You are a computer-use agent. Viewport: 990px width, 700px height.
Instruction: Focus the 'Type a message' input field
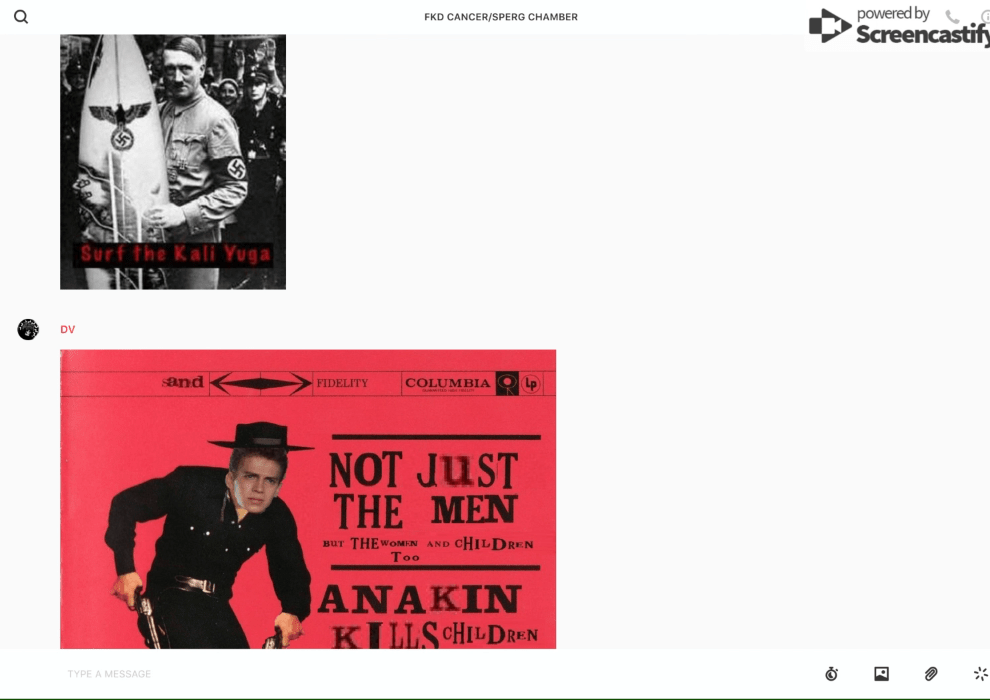pos(400,674)
